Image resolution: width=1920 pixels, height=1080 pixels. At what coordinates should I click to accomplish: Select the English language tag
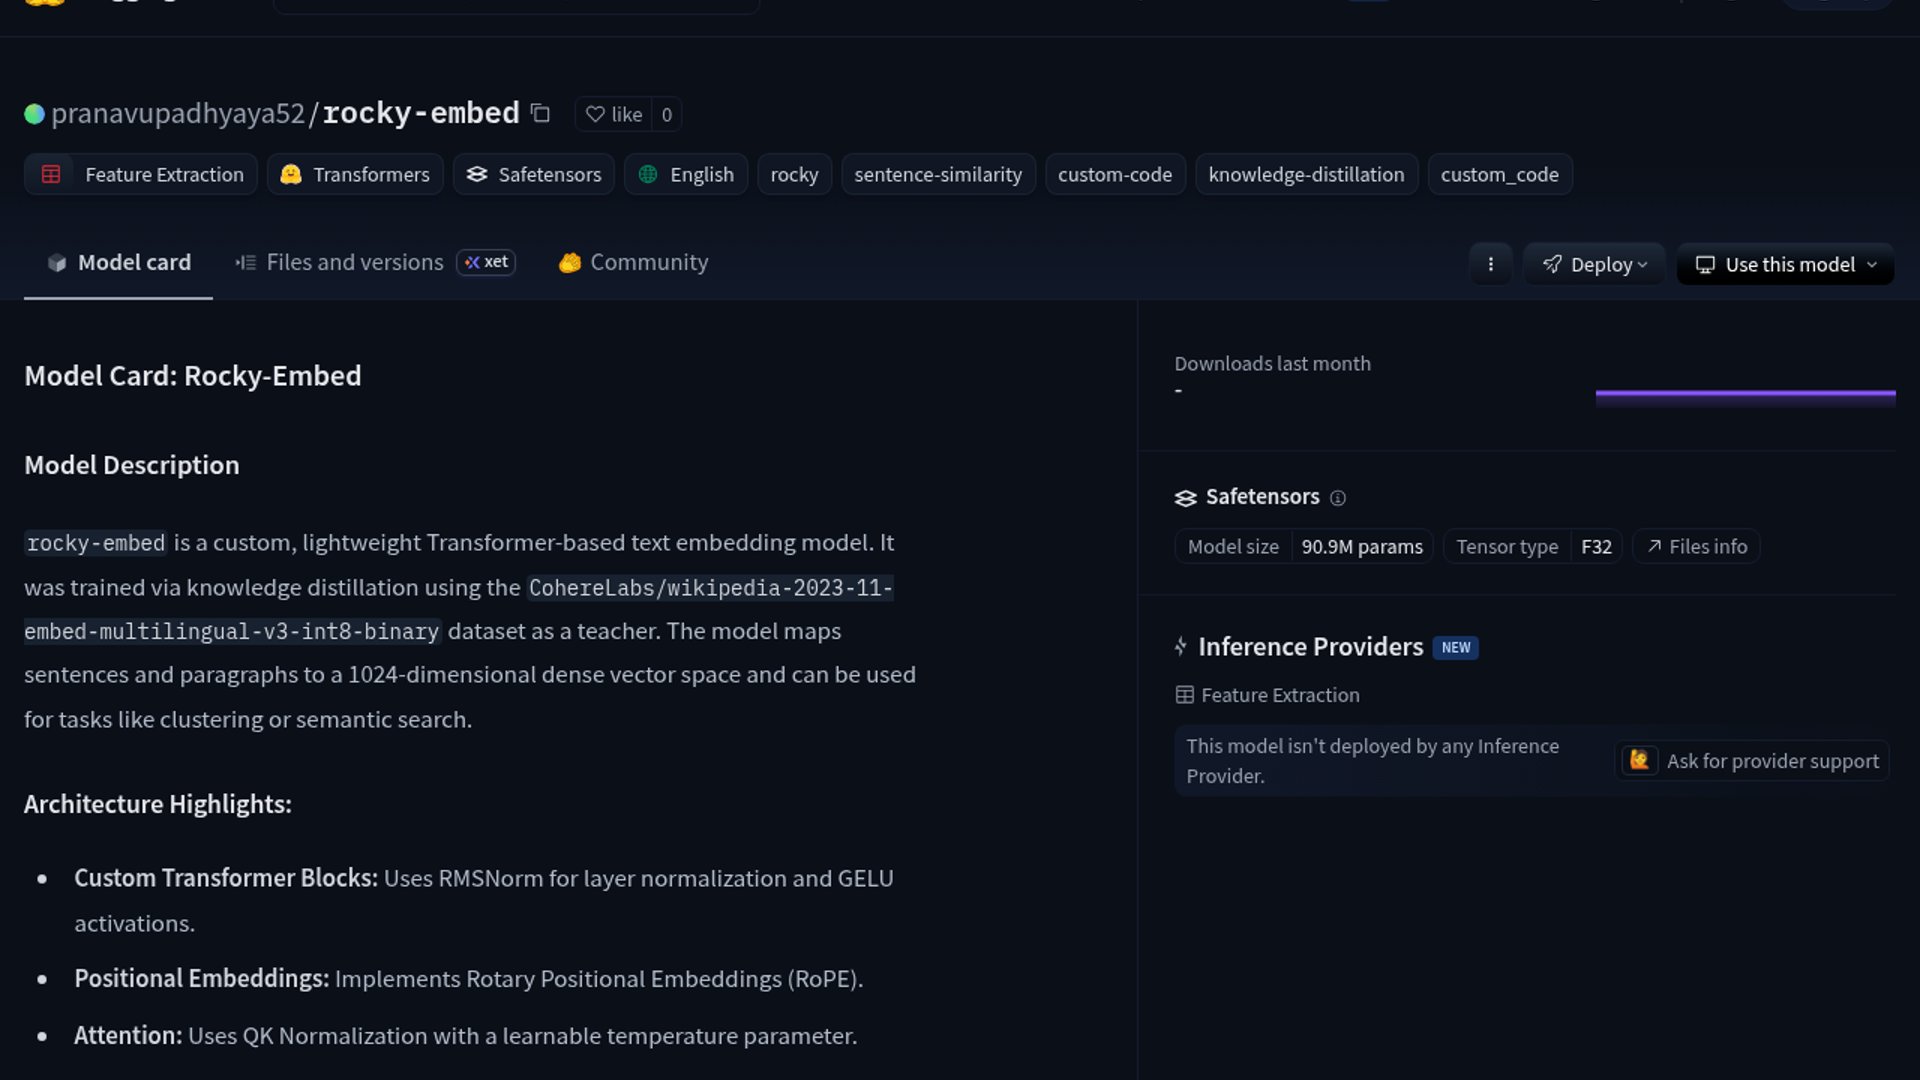(686, 175)
